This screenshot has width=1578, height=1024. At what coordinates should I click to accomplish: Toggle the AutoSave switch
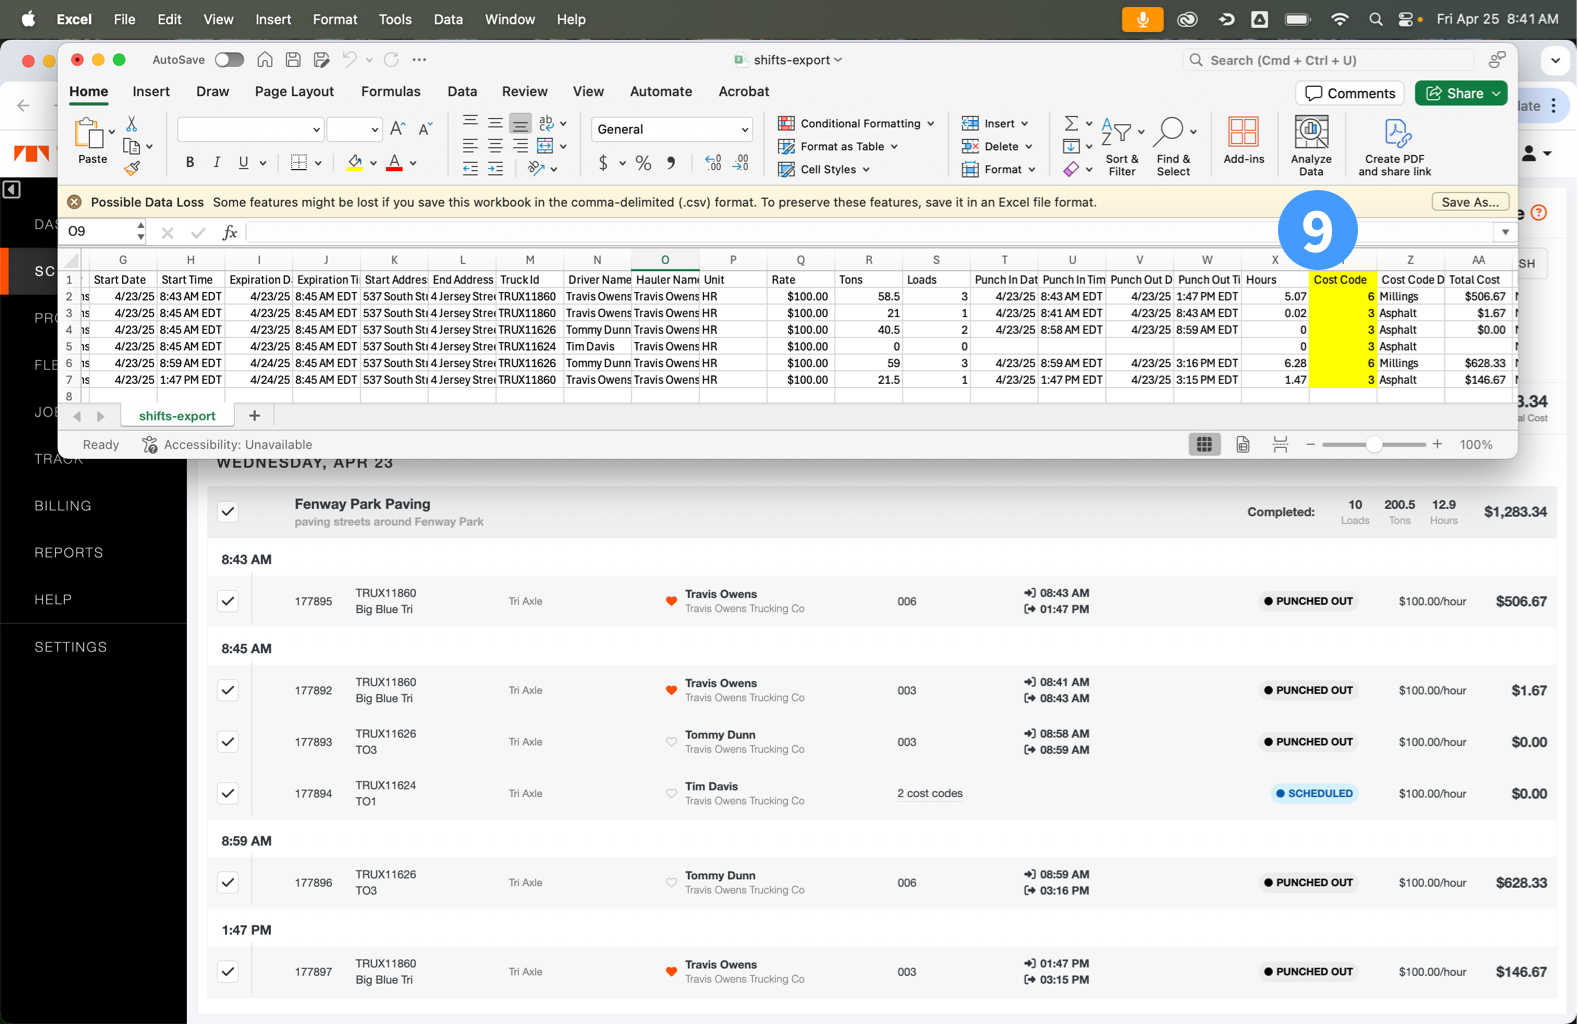point(229,60)
